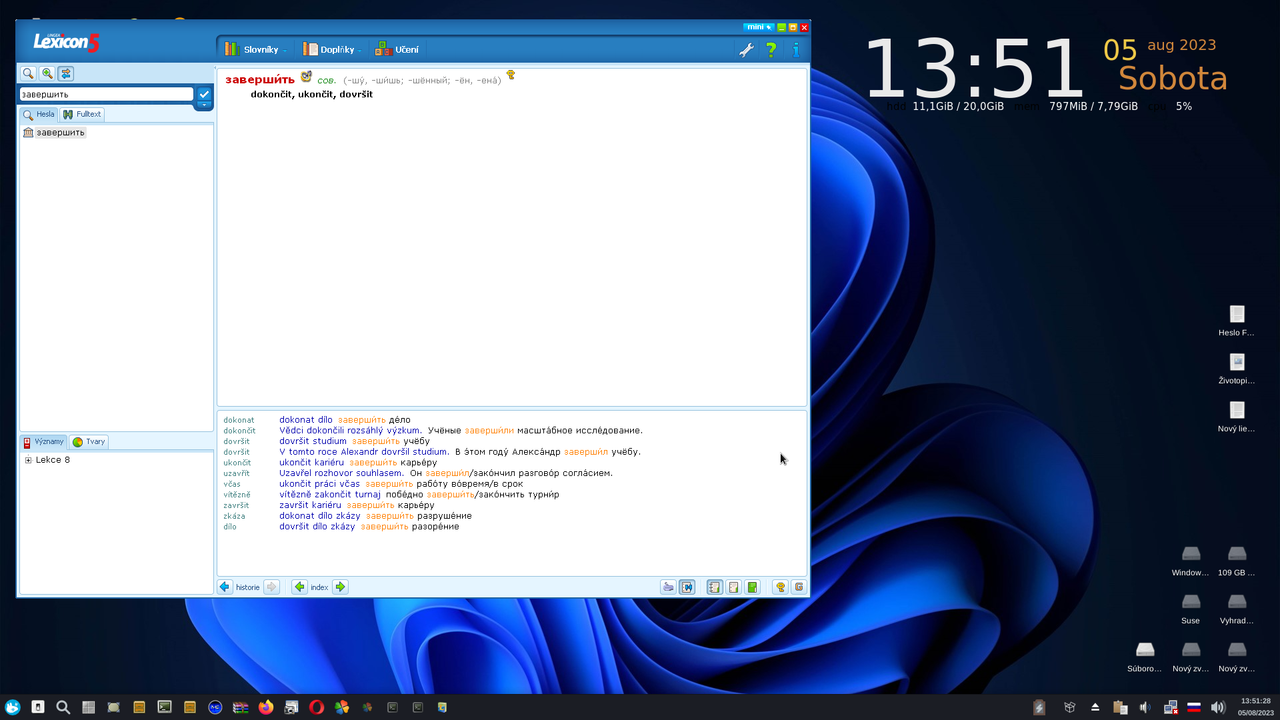
Task: Open the 'Životopi...' desktop file
Action: [x=1237, y=368]
